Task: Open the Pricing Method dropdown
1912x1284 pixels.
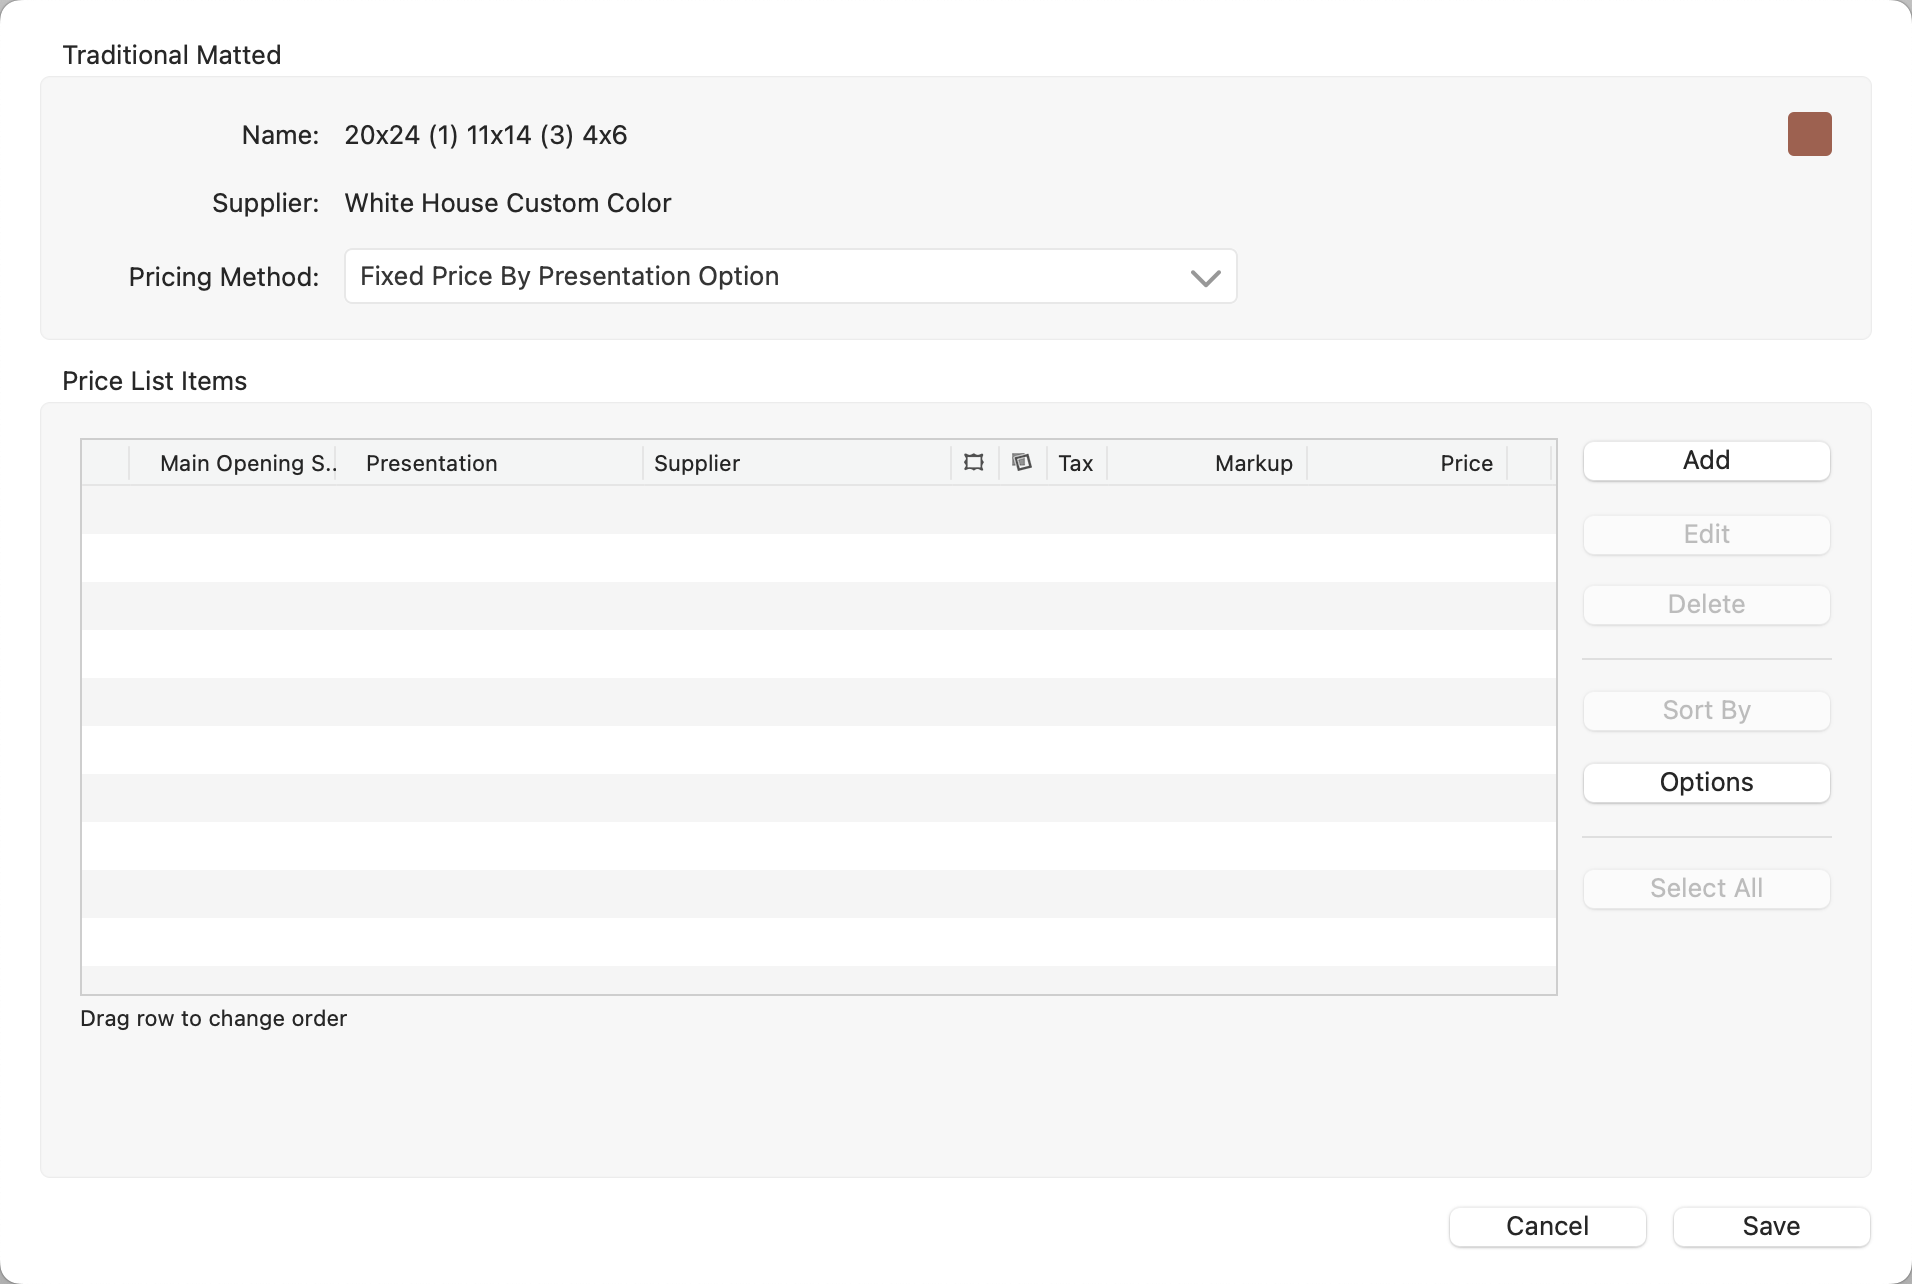Action: point(790,277)
